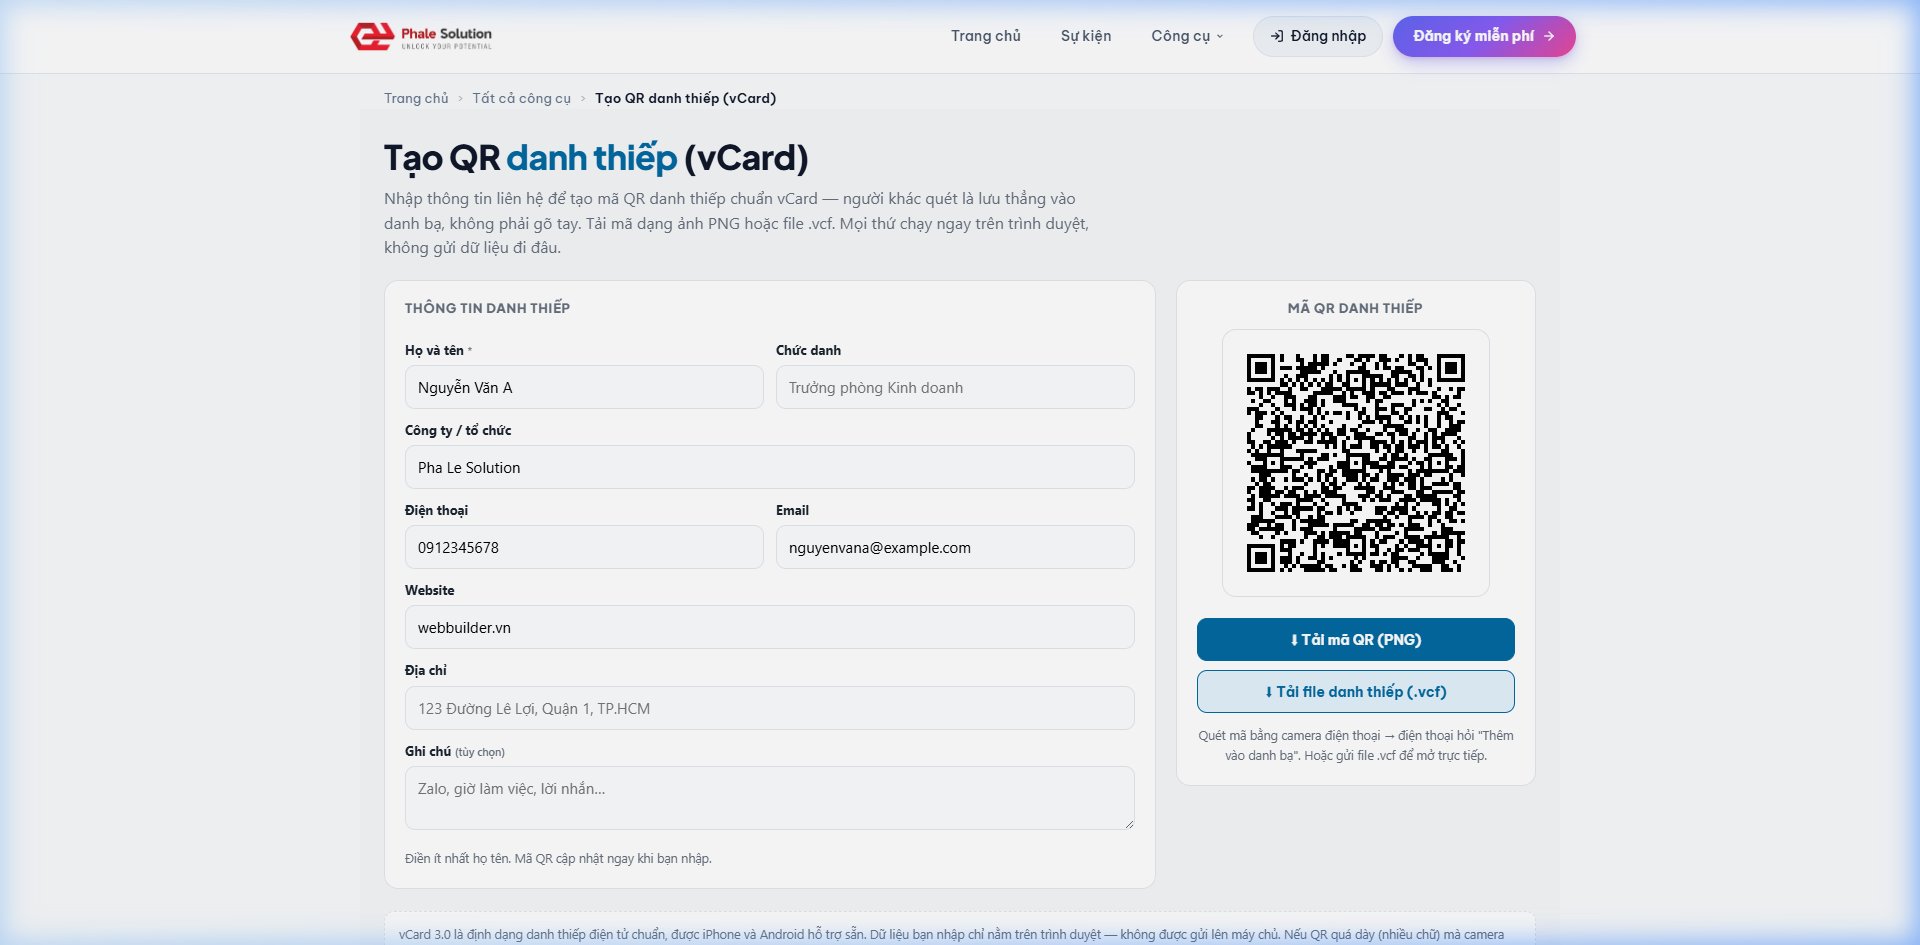Click the Chức danh label
This screenshot has width=1920, height=945.
808,350
